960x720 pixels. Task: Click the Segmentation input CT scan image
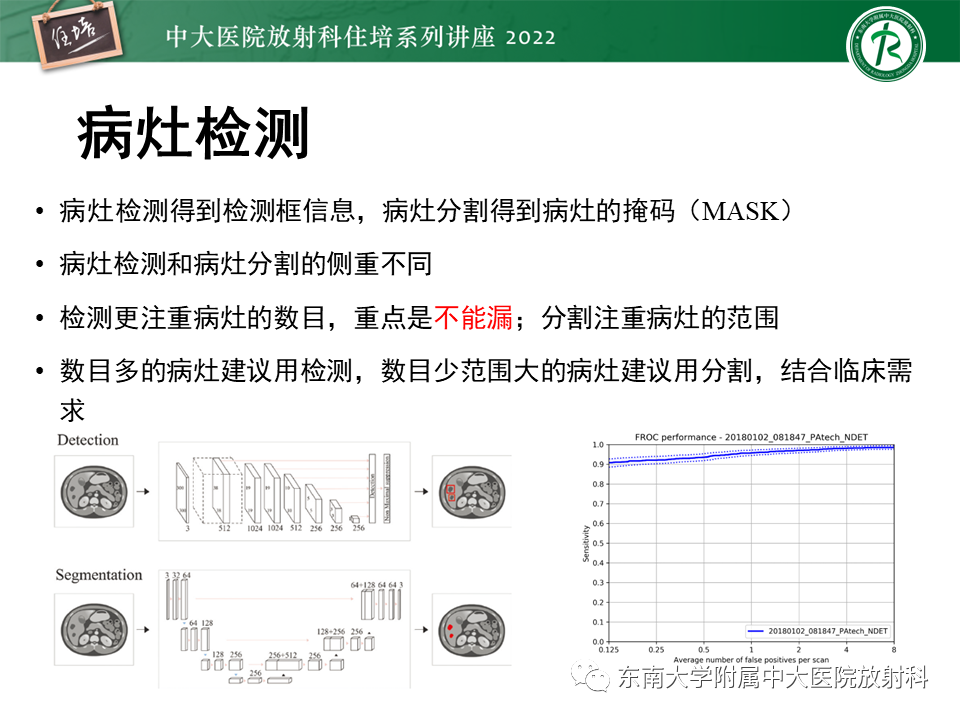pos(95,630)
